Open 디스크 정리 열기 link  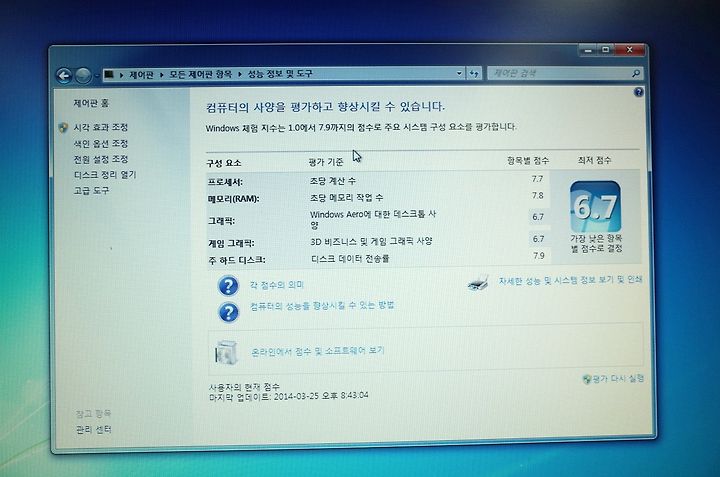pos(105,175)
